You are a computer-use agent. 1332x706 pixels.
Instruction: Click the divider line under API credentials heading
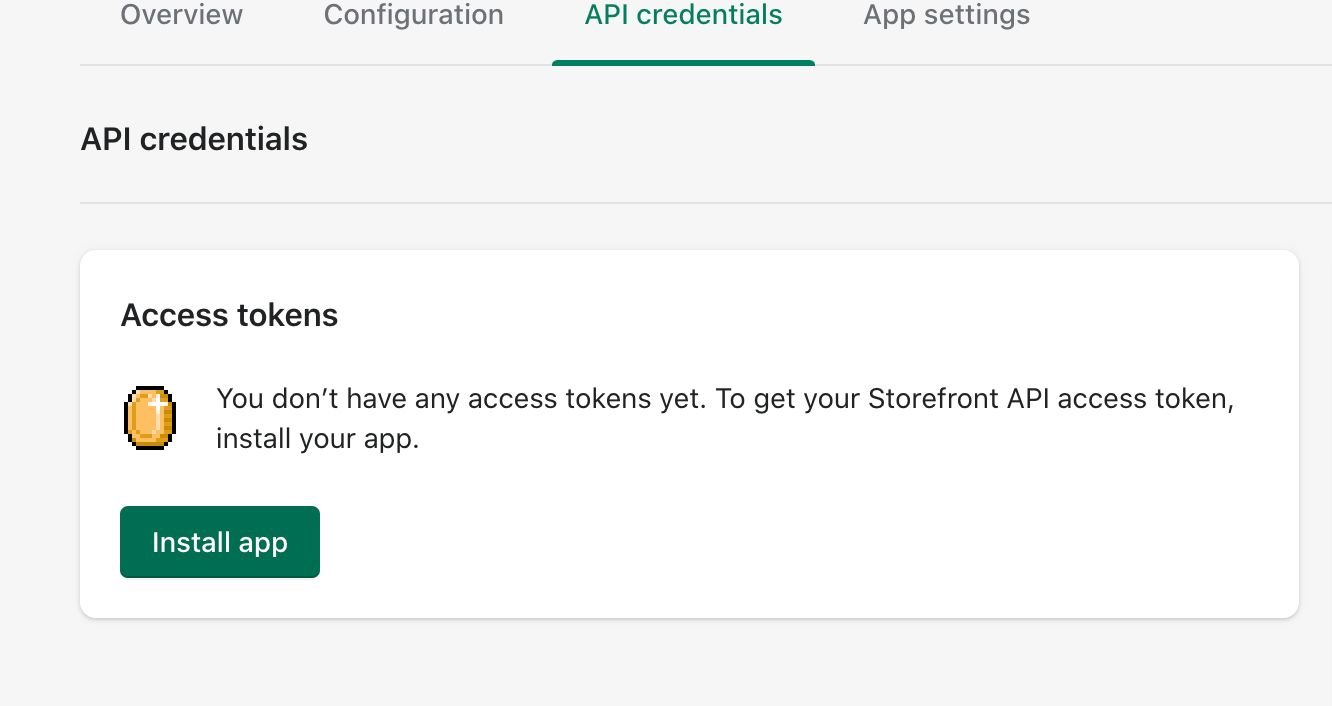[x=700, y=203]
